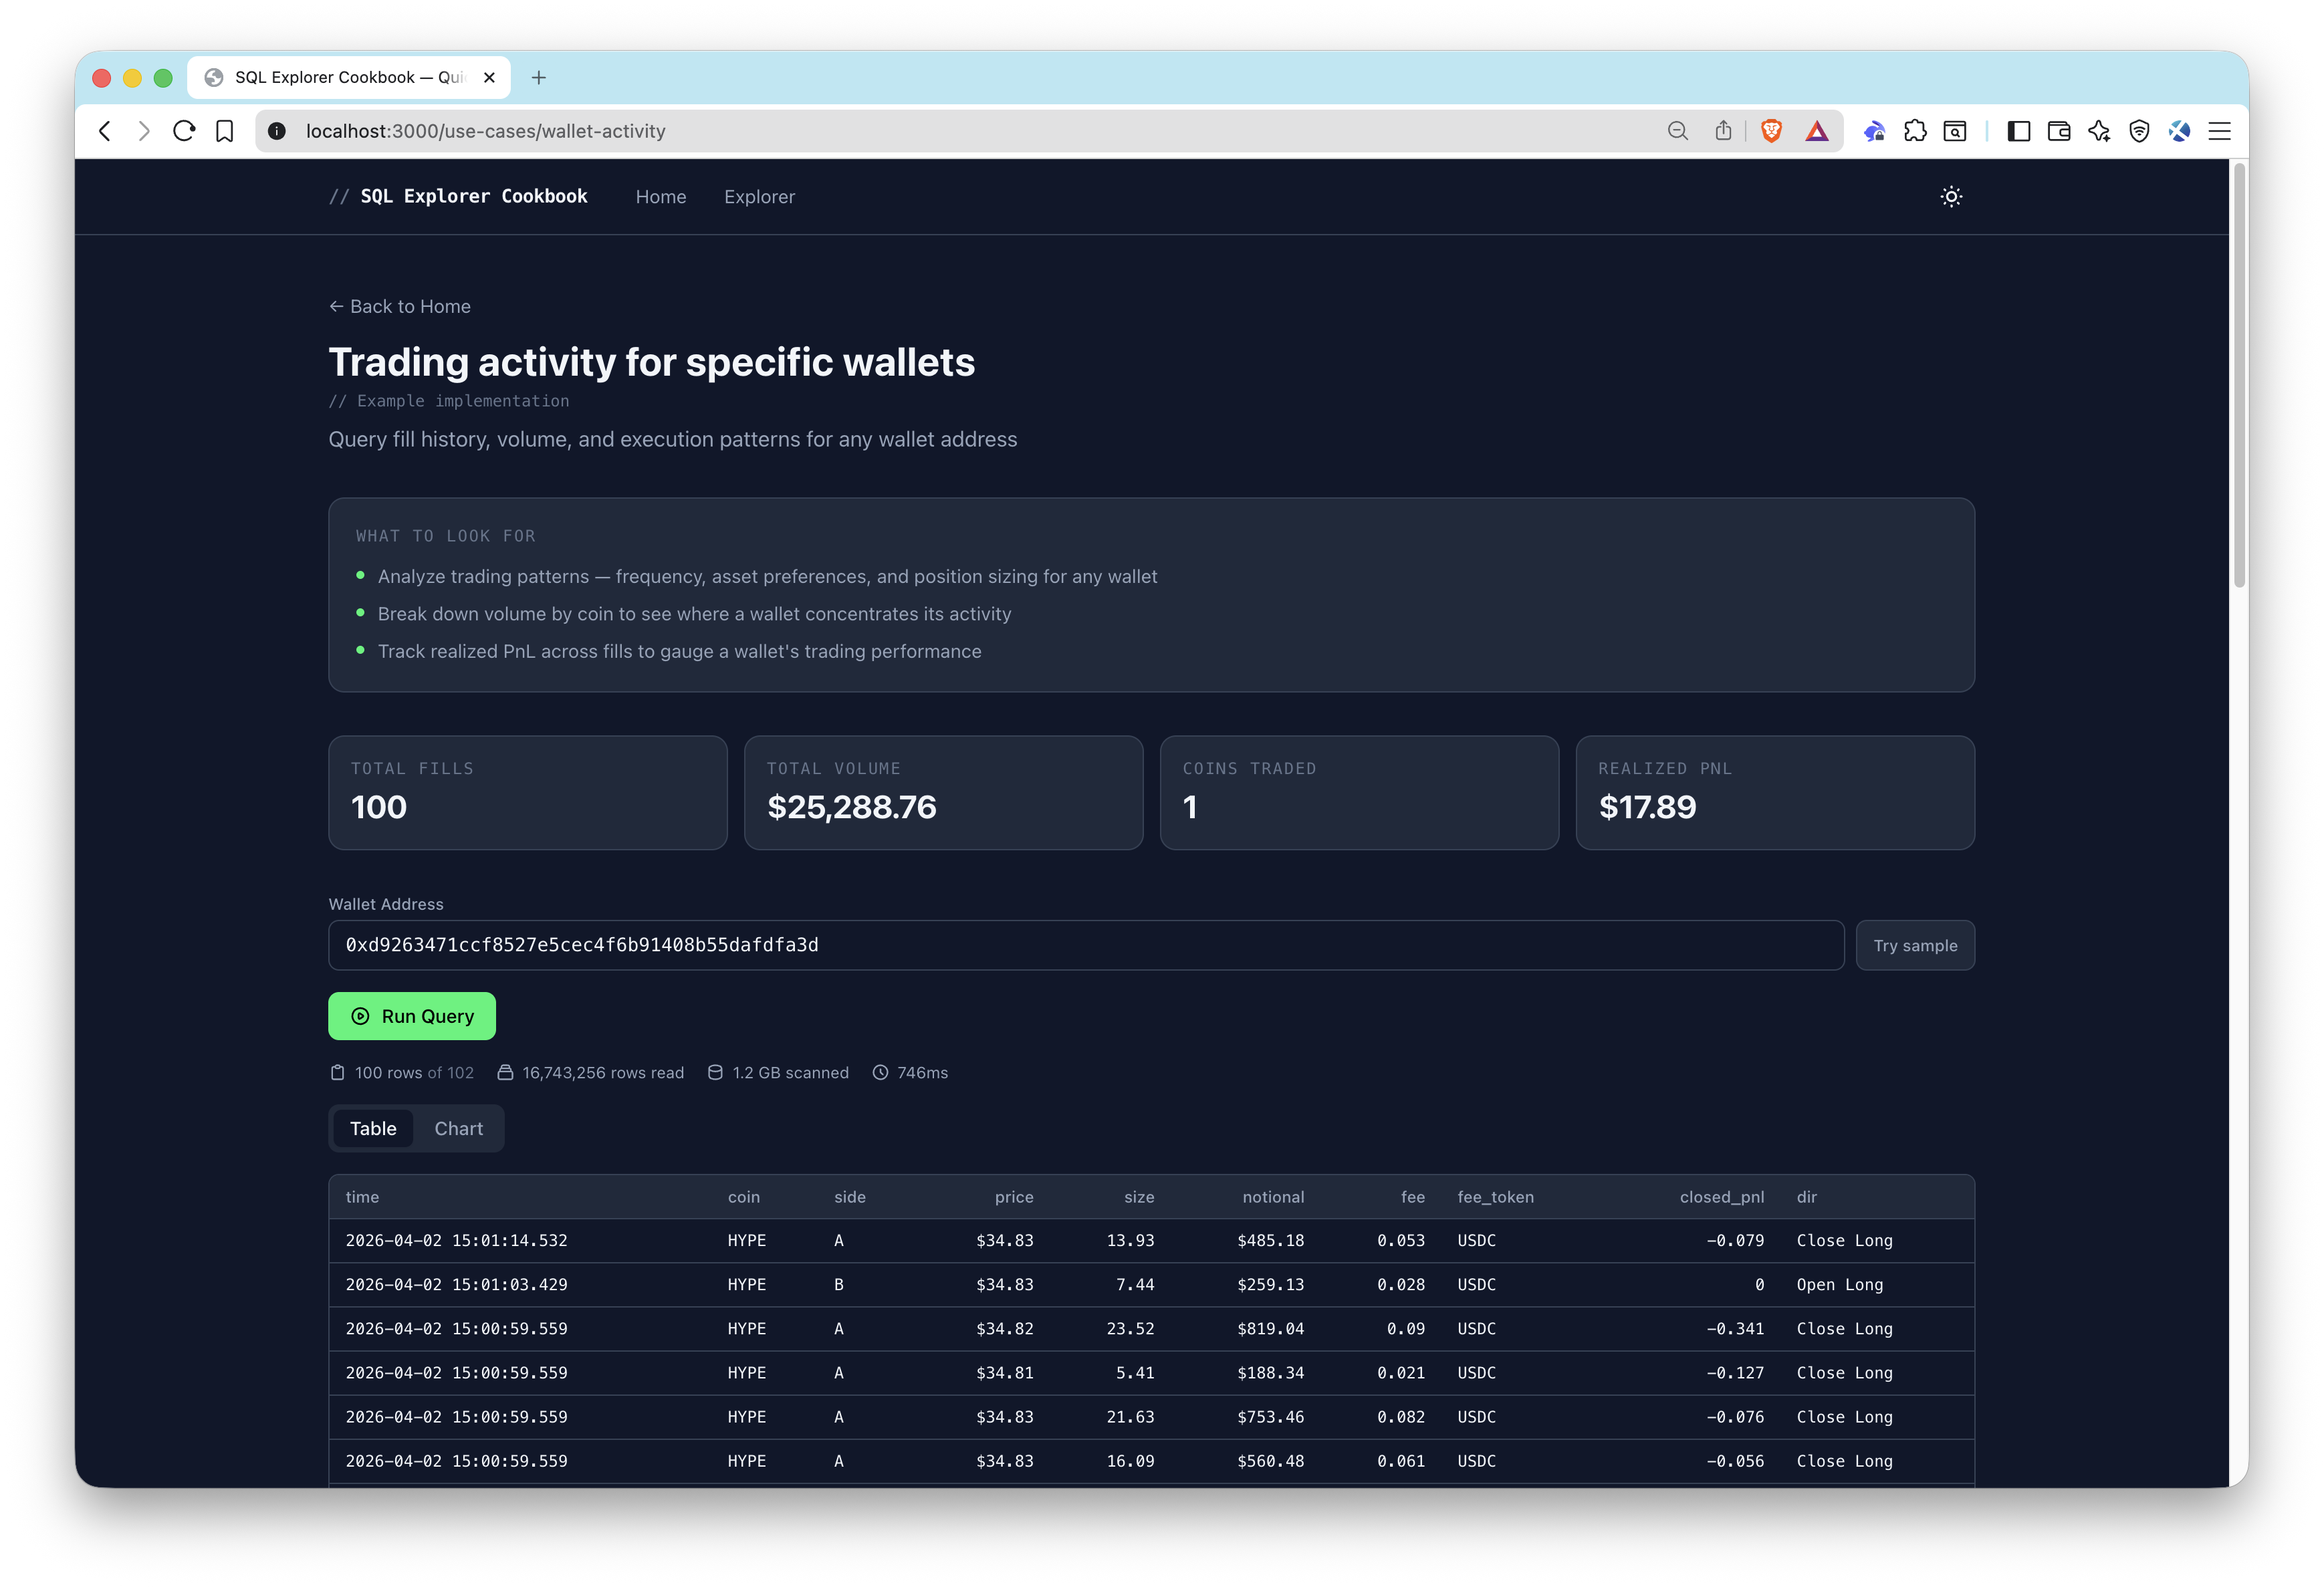Enable the Brave VPN shield icon
Image resolution: width=2324 pixels, height=1587 pixels.
click(x=2138, y=131)
